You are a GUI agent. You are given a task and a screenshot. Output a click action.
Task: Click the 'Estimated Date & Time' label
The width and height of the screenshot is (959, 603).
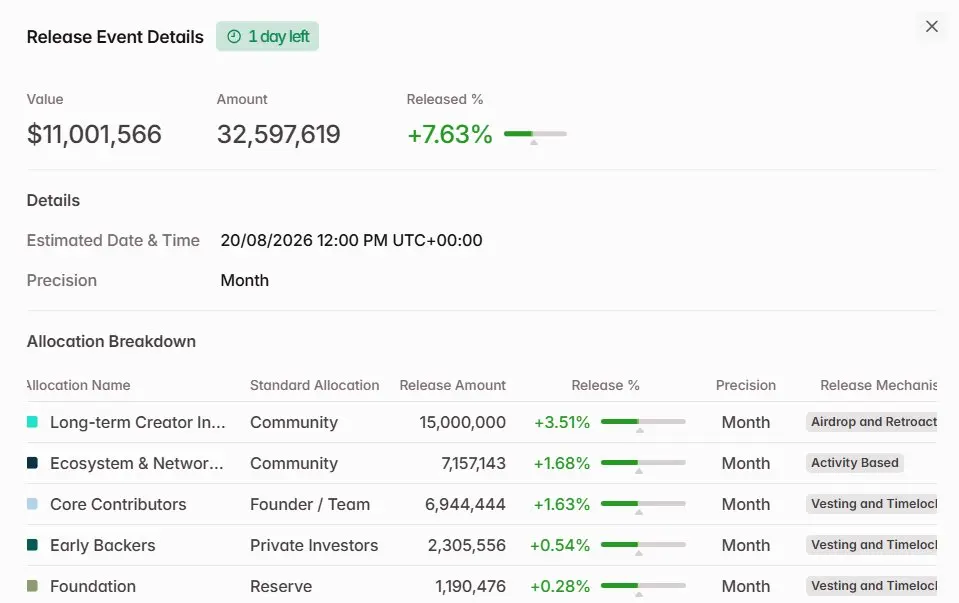point(113,240)
